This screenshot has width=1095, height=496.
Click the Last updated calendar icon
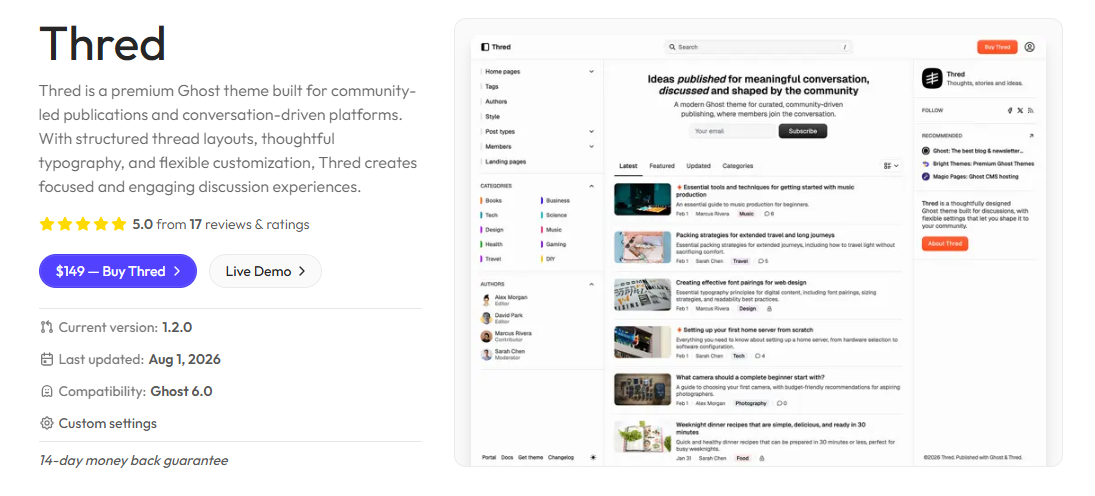(x=47, y=360)
